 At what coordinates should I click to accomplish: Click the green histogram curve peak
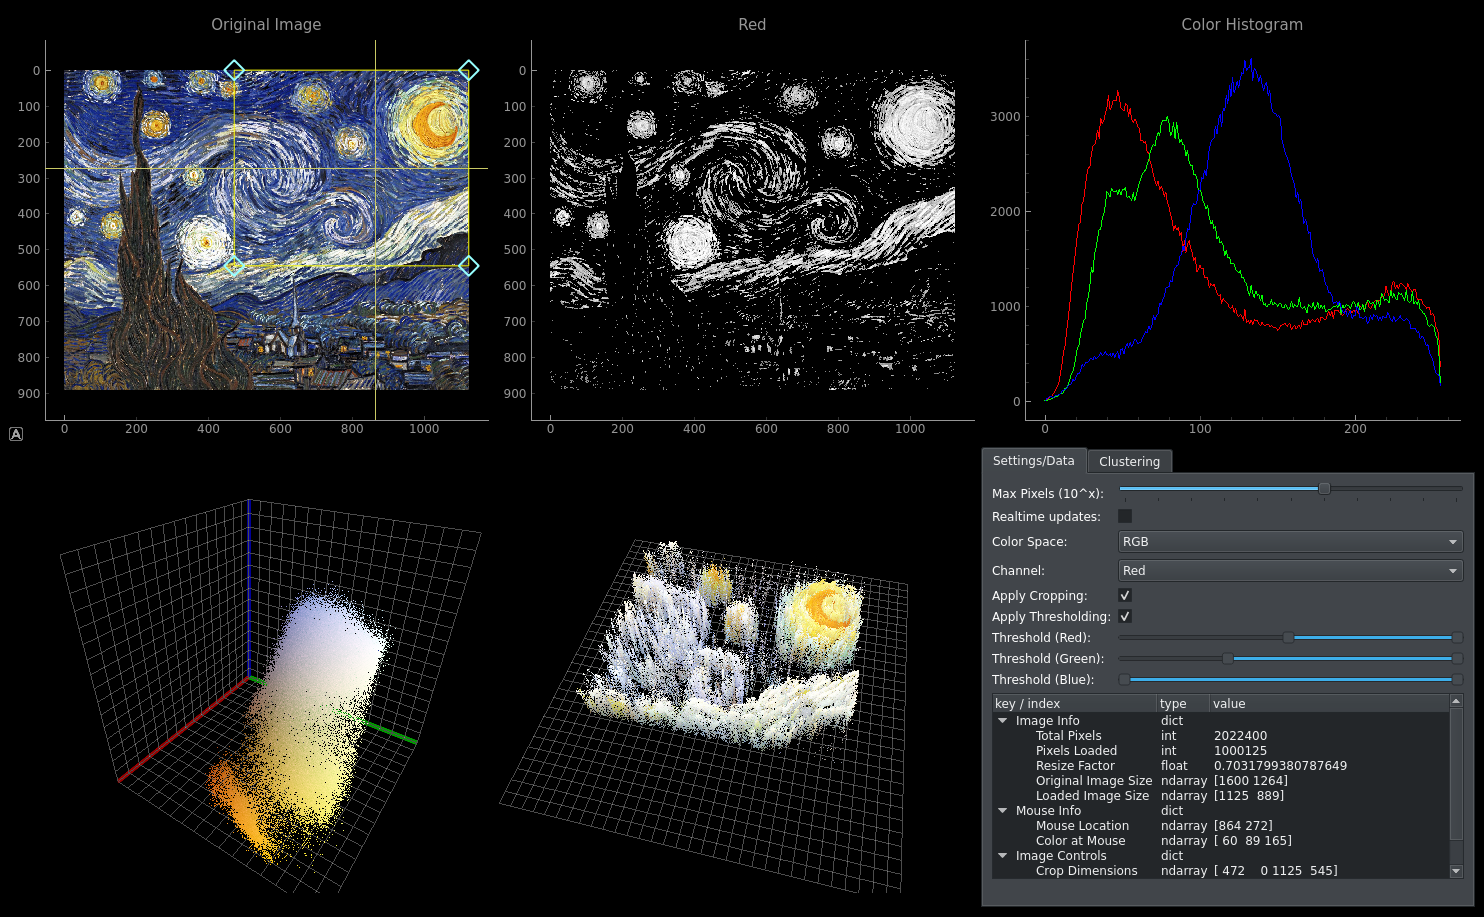click(1167, 120)
